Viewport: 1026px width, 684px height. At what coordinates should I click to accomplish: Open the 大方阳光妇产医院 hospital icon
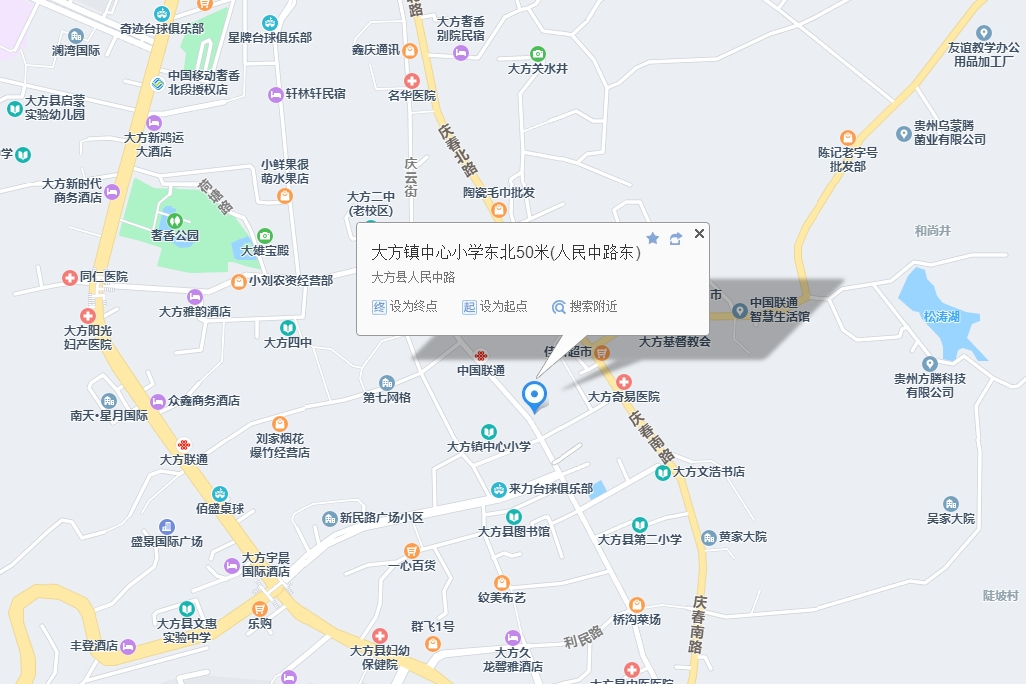[x=88, y=316]
